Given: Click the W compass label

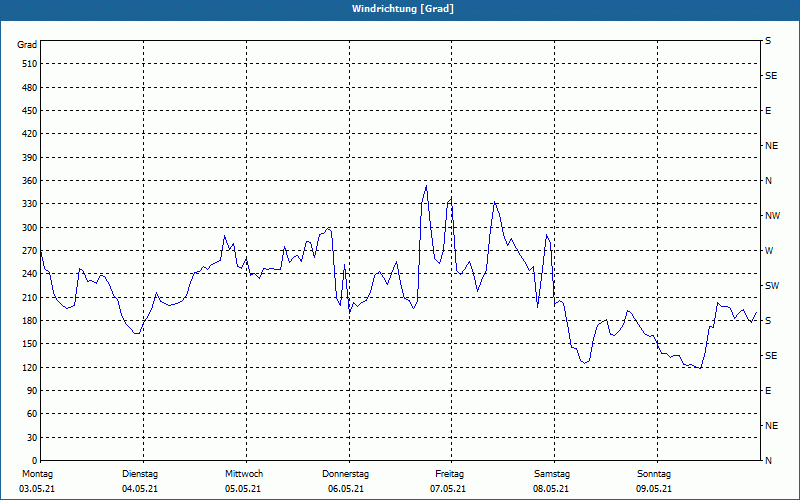Looking at the screenshot, I should click(x=769, y=251).
